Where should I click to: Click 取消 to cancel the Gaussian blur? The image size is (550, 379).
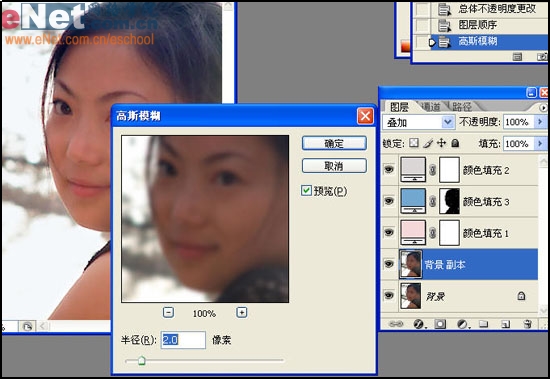click(x=334, y=166)
